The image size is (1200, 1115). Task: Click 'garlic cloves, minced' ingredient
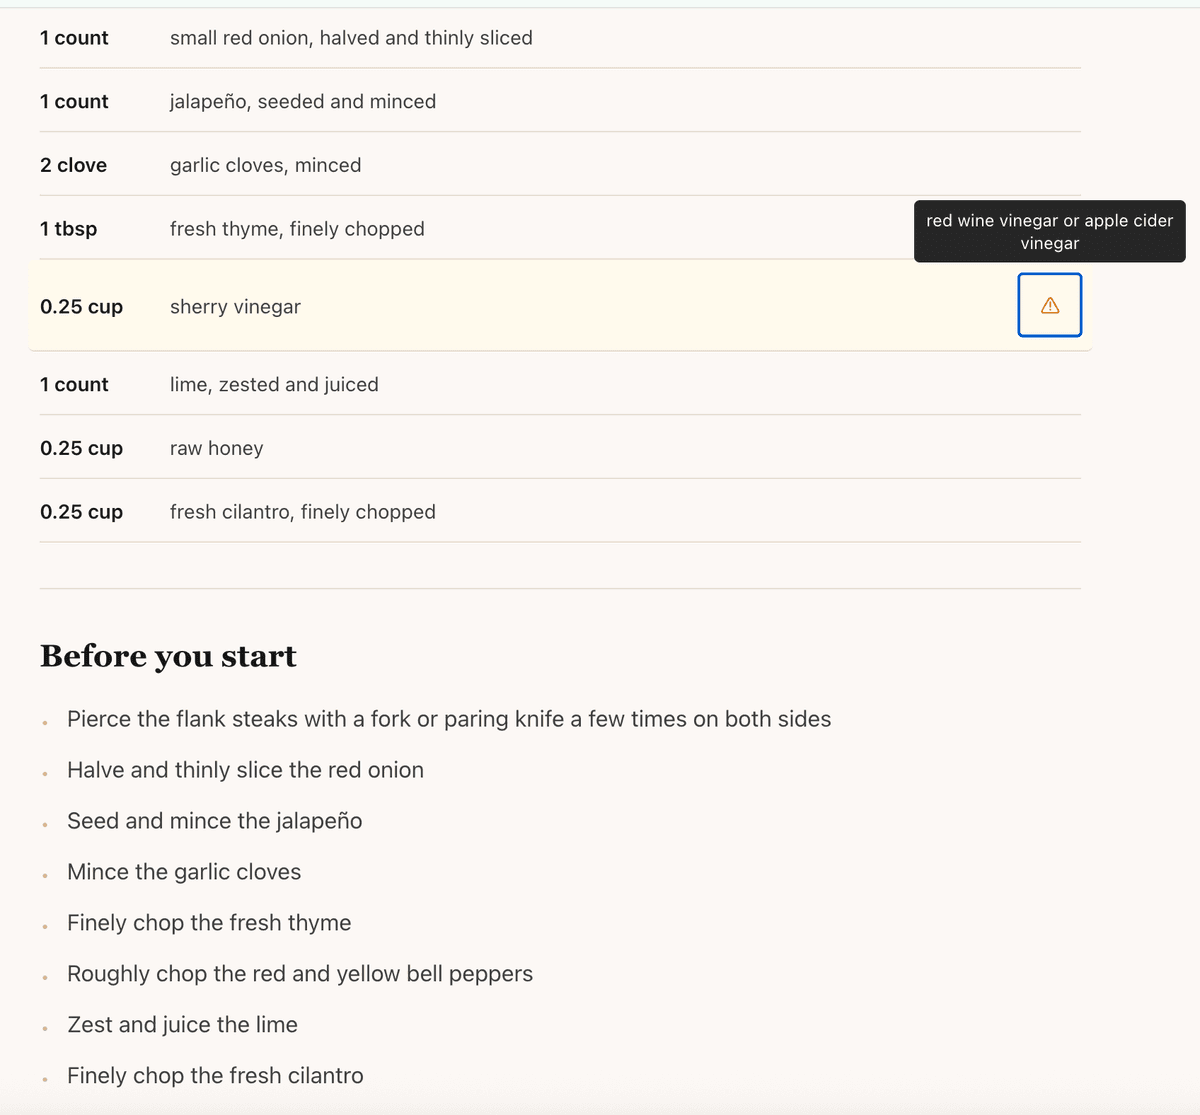click(266, 165)
